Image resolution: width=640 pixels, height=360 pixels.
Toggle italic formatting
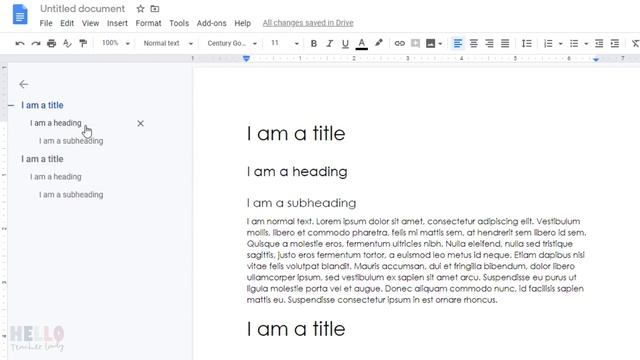pos(329,43)
